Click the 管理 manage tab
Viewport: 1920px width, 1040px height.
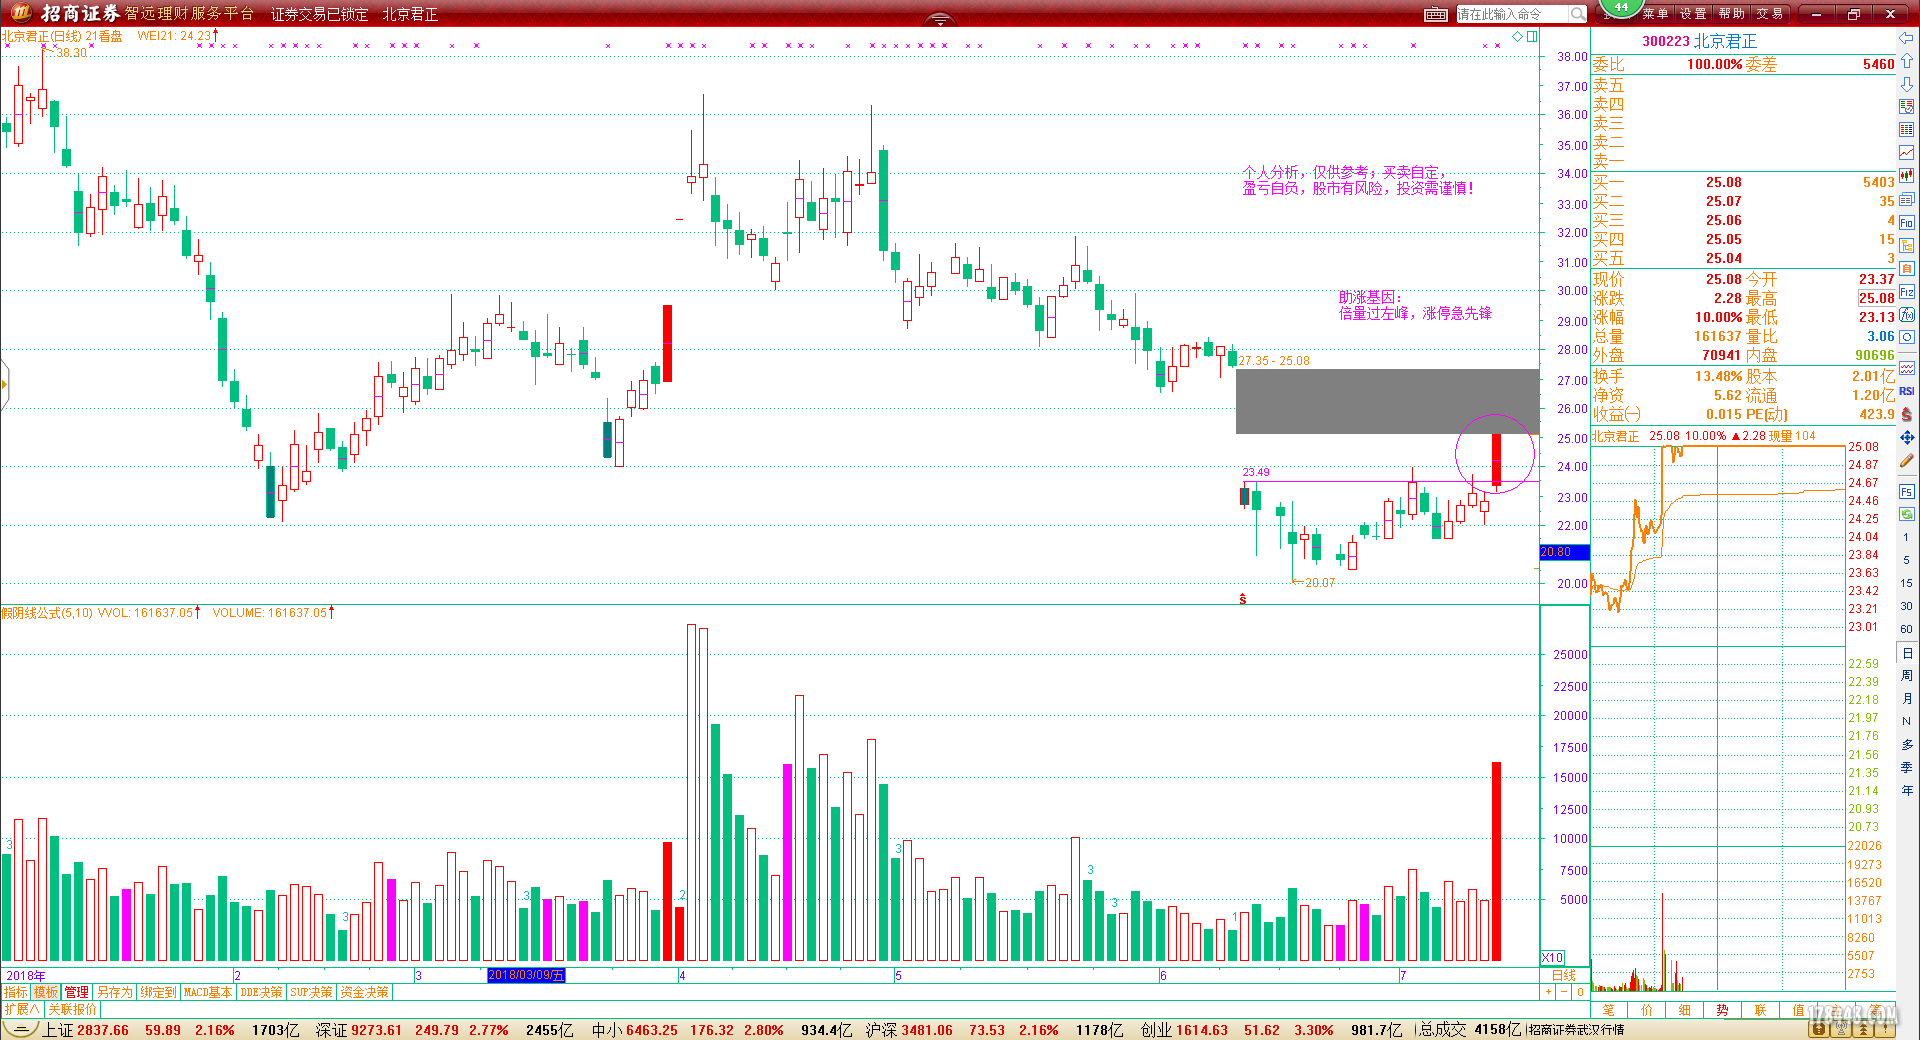(77, 992)
